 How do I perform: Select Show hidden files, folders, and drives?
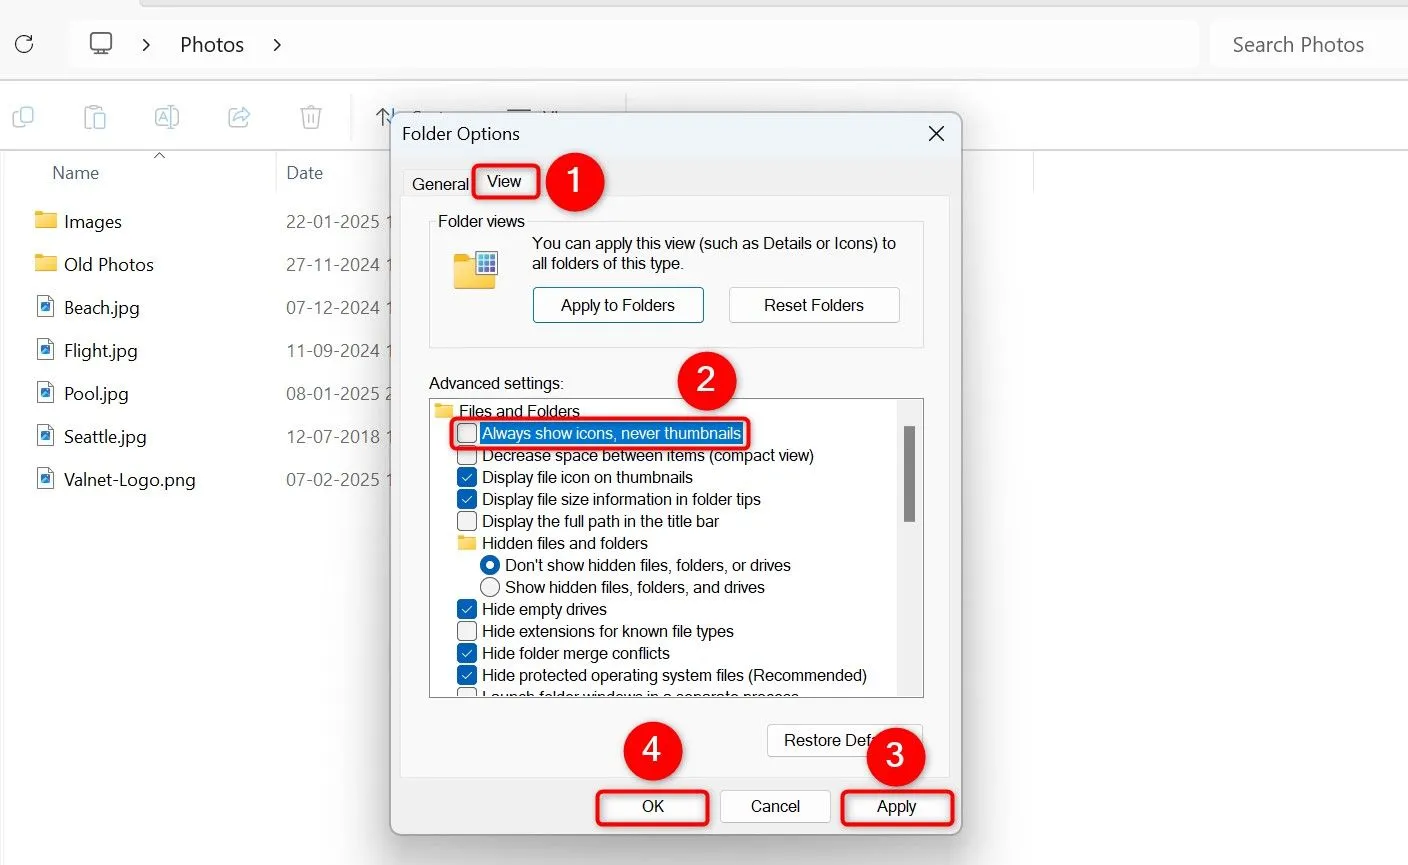(490, 587)
